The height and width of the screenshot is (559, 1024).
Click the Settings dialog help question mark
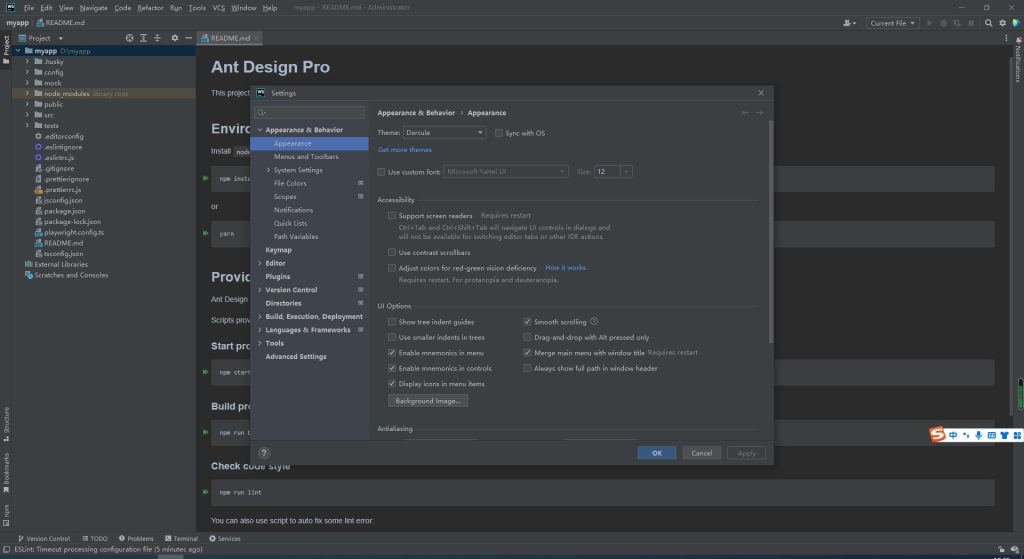click(x=264, y=453)
